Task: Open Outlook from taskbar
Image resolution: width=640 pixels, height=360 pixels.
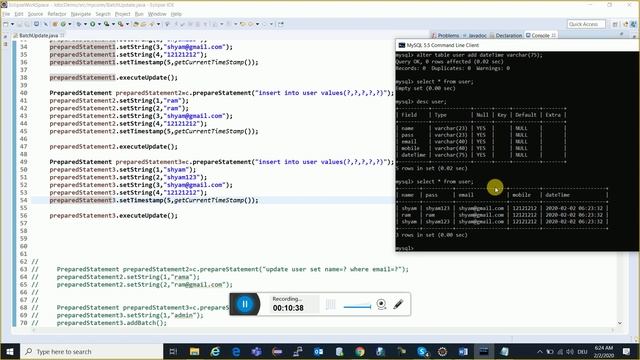Action: point(318,351)
